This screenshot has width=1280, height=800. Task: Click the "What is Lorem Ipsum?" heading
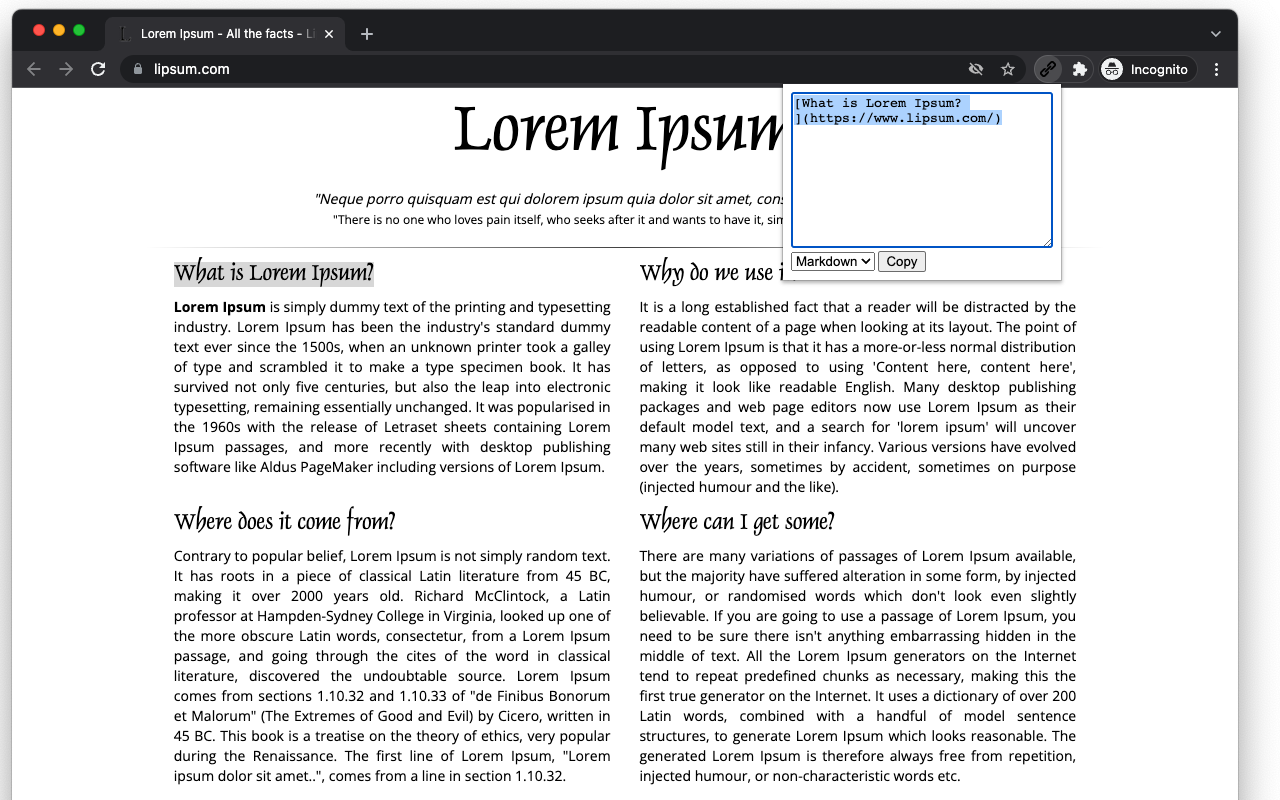click(273, 273)
